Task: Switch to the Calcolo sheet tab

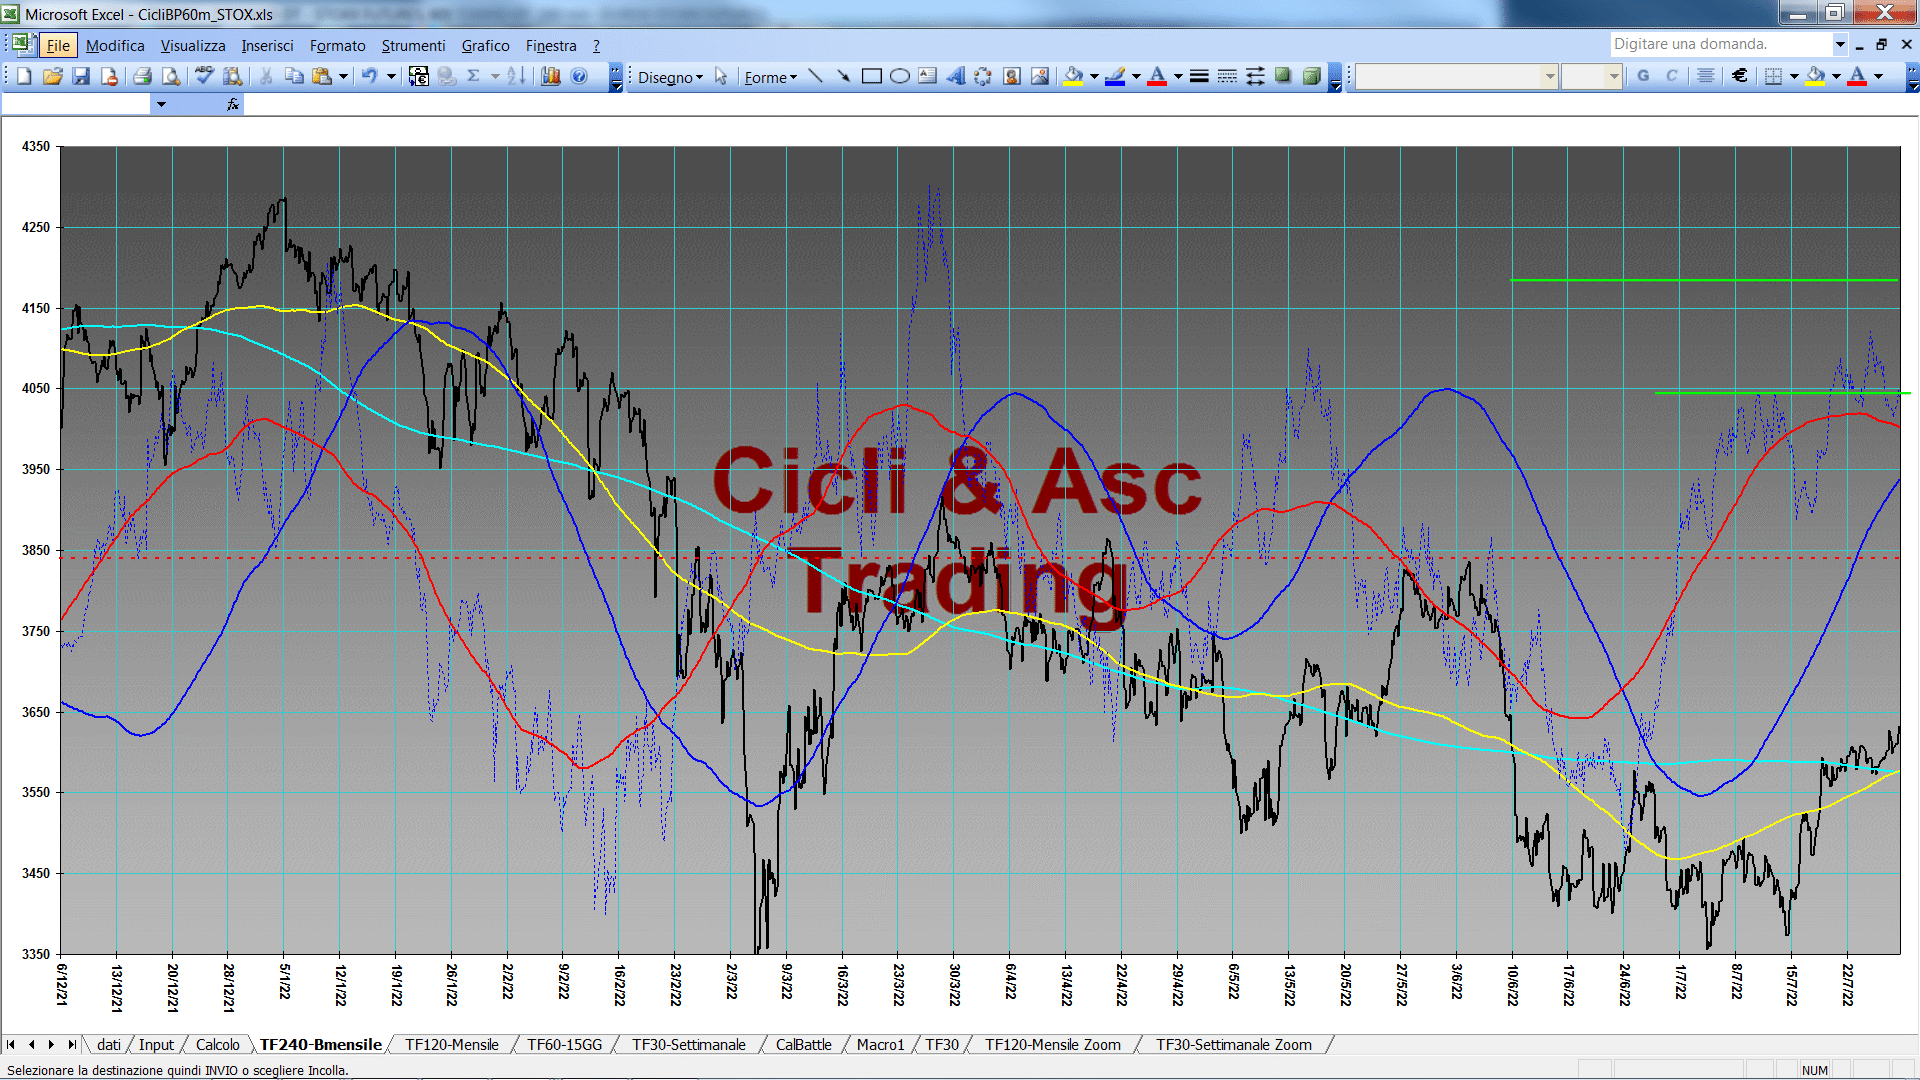Action: (x=217, y=1045)
